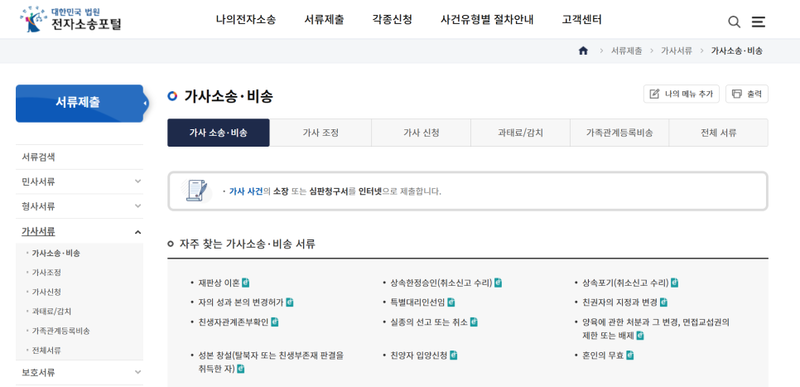Click document icon next to 상속한정승인(취소신고 수리)
Viewport: 800px width, 387px height.
(x=498, y=282)
